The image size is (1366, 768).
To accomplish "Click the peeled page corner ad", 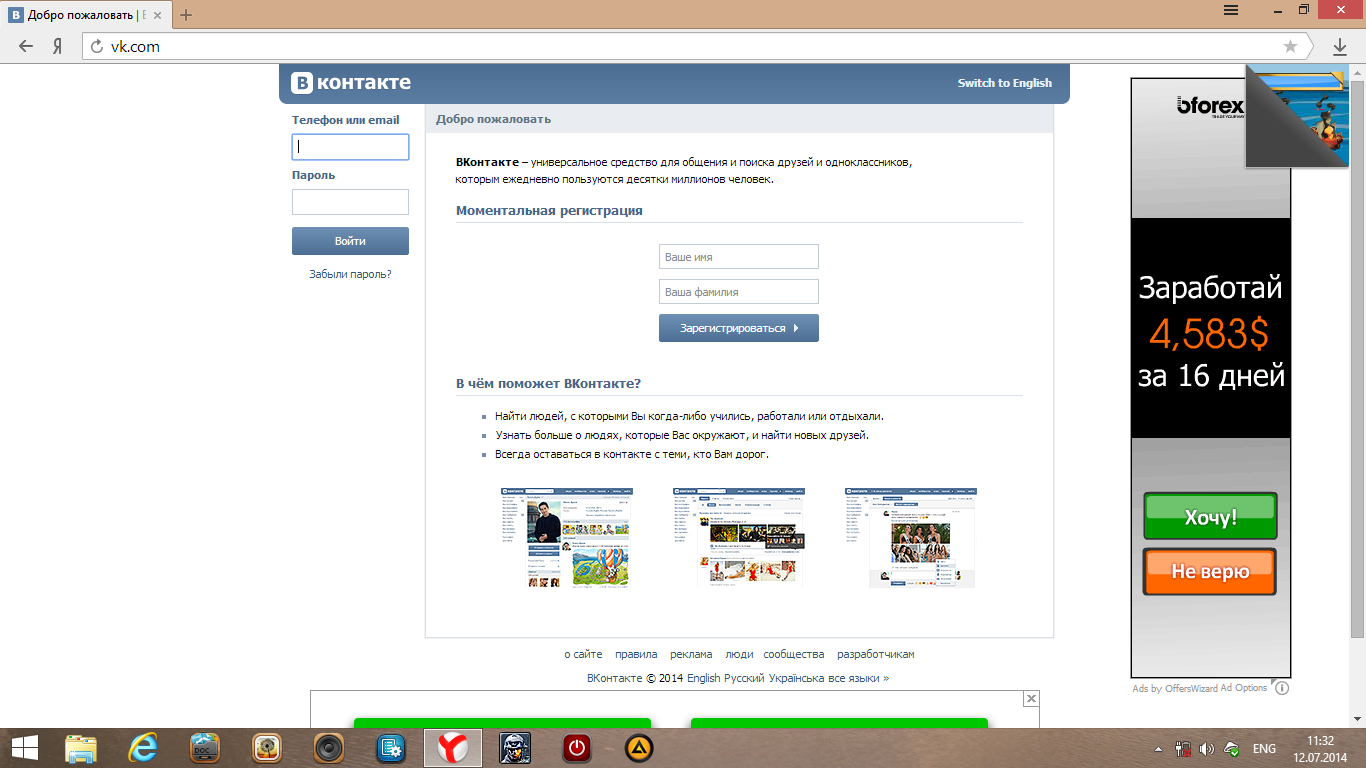I will 1297,115.
